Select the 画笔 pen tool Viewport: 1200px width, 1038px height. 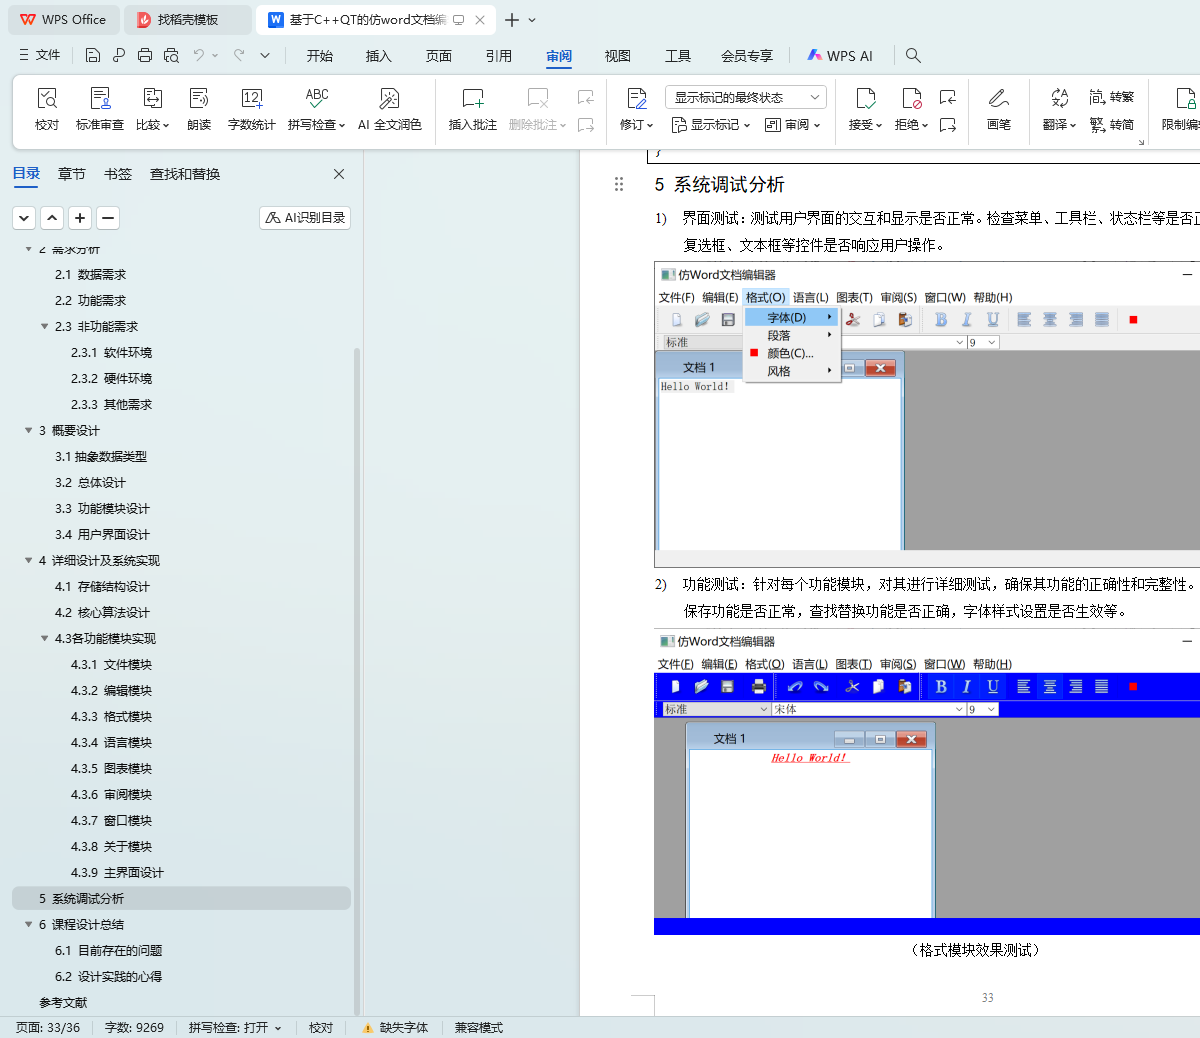(x=999, y=109)
